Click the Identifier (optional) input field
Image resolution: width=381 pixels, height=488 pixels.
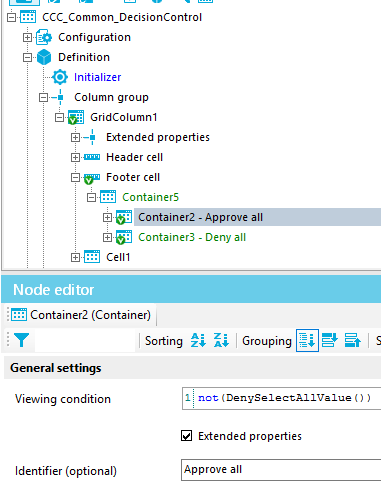click(281, 470)
